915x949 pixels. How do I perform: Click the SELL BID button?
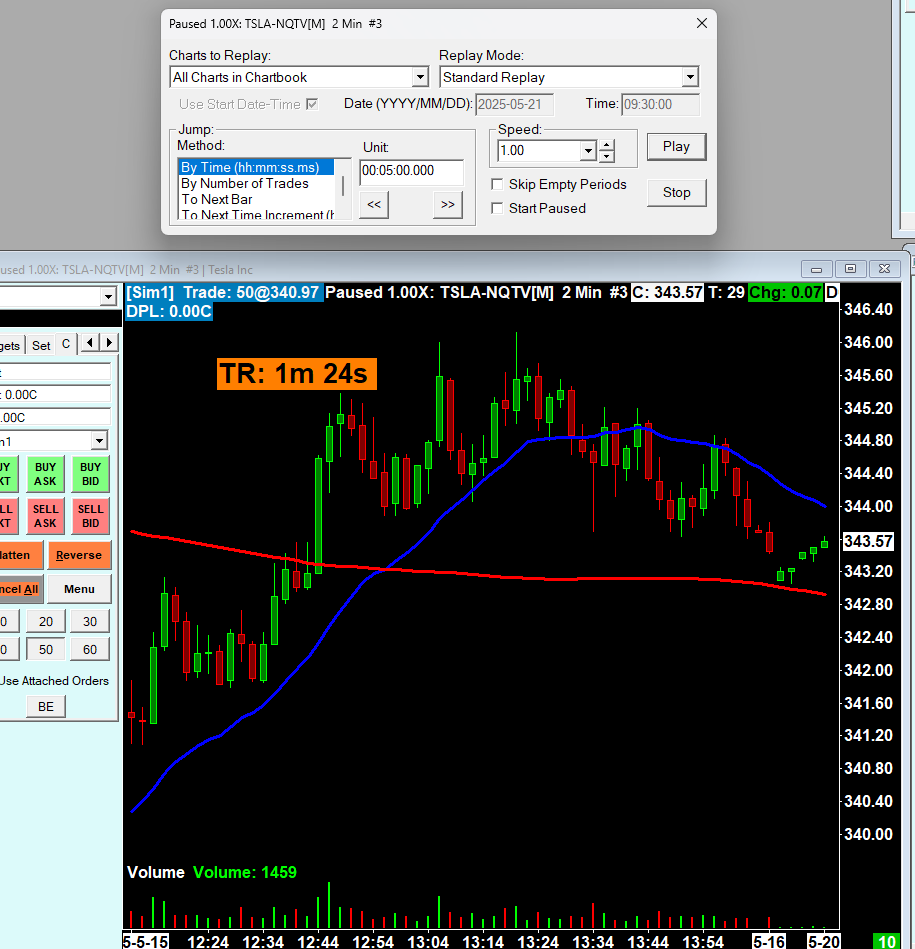click(91, 516)
